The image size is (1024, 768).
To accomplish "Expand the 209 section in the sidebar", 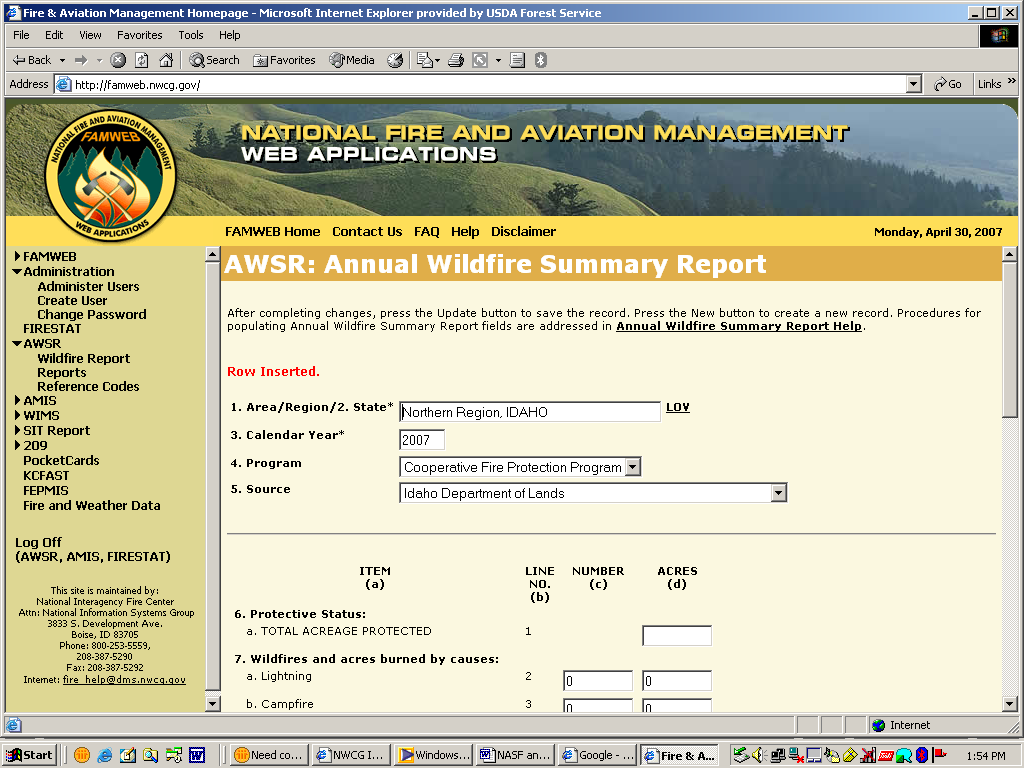I will coord(18,445).
